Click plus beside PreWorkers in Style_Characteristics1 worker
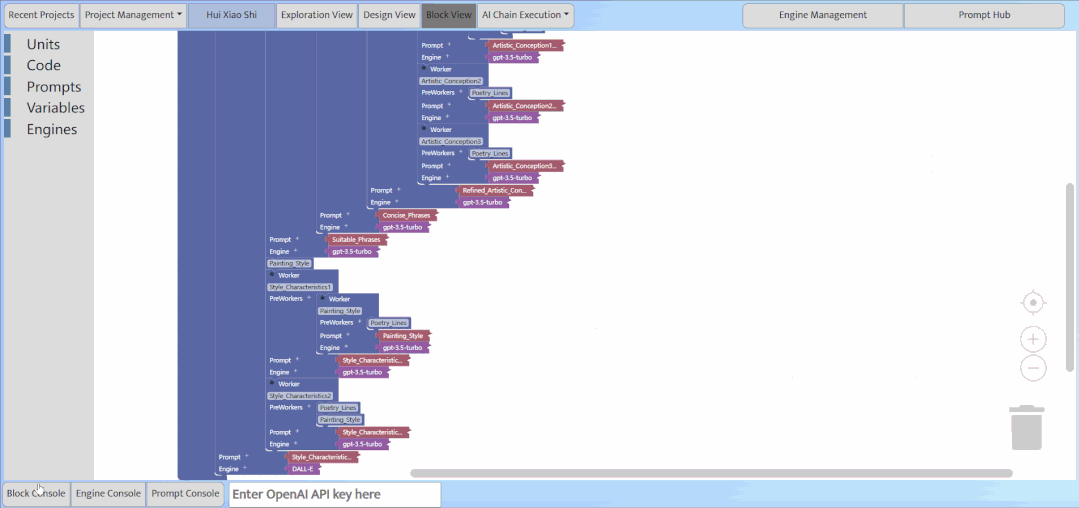Screen dimensions: 1079x508 (309, 299)
